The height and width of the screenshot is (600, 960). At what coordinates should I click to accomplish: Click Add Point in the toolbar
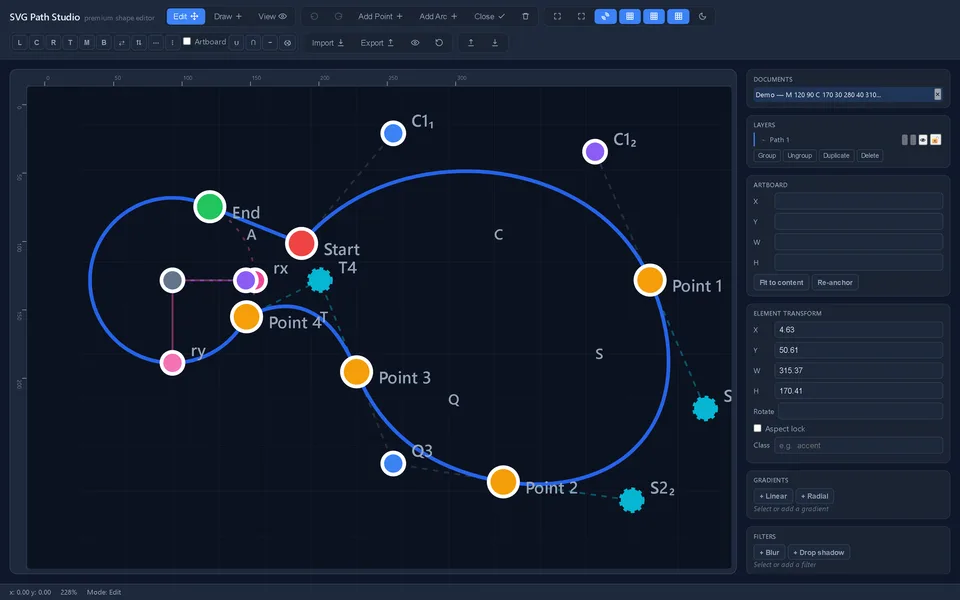pos(380,17)
